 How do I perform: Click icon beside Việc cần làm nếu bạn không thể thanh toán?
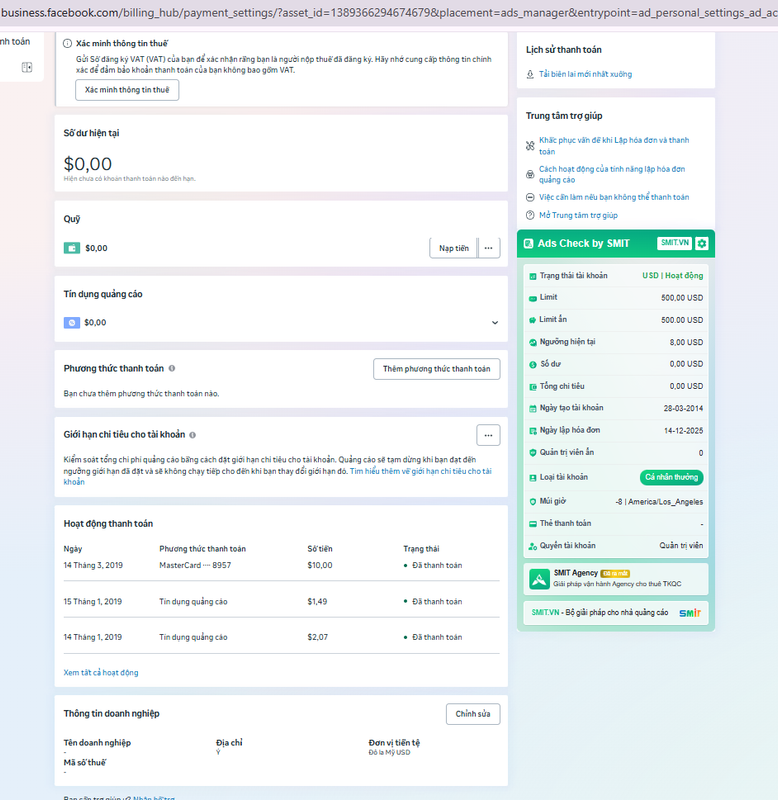coord(530,197)
